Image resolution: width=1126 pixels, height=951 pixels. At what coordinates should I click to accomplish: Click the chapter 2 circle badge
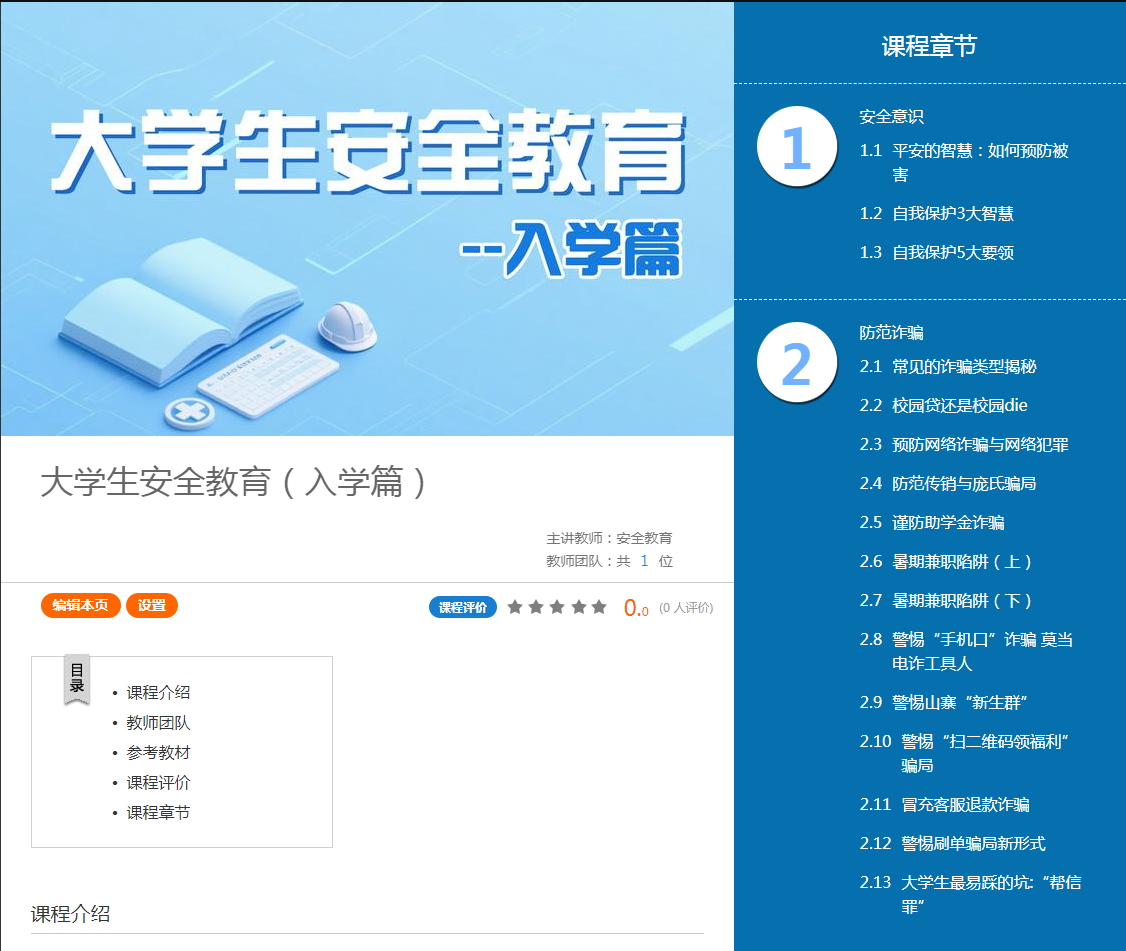(795, 364)
